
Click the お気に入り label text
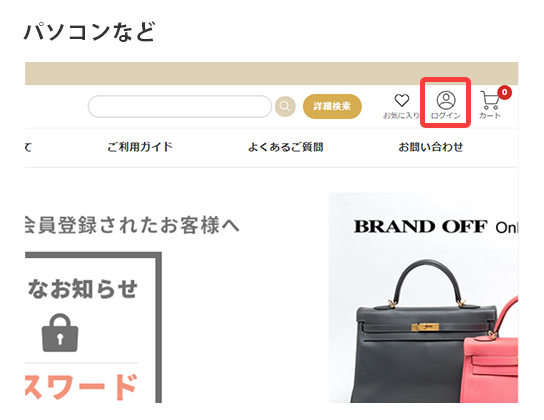coord(401,115)
